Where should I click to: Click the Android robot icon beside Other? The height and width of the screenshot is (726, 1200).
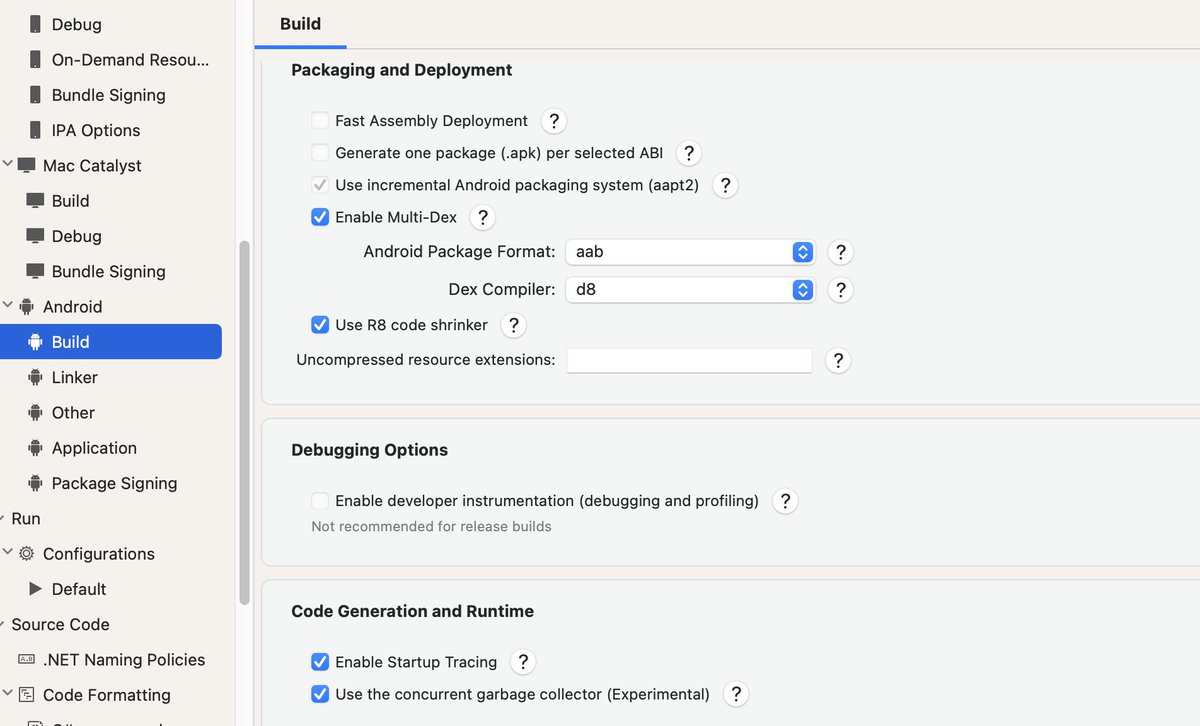tap(36, 413)
